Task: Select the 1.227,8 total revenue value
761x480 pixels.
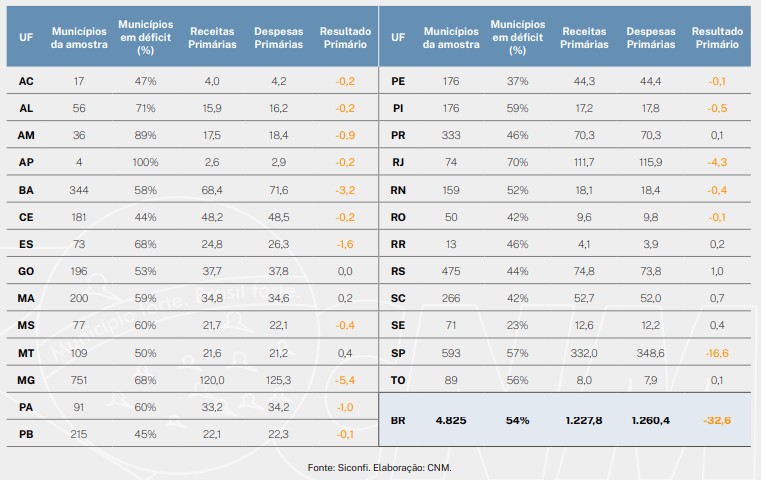Action: pyautogui.click(x=584, y=421)
